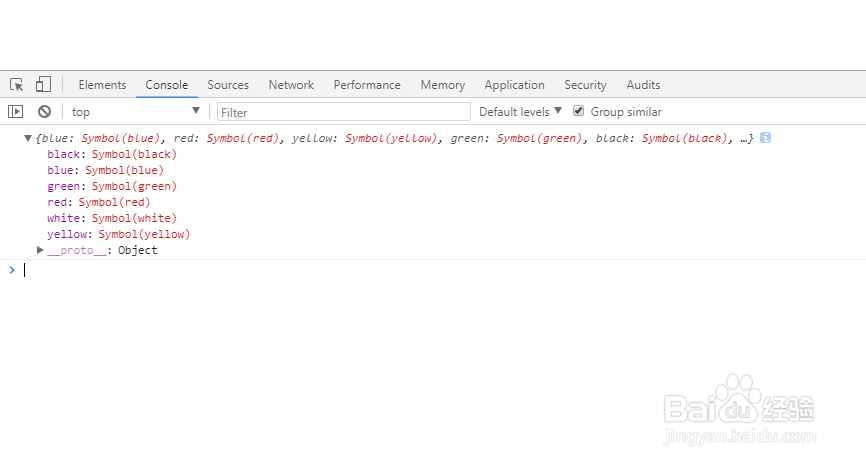Show the console sidebar icon
The width and height of the screenshot is (866, 466).
pos(15,112)
